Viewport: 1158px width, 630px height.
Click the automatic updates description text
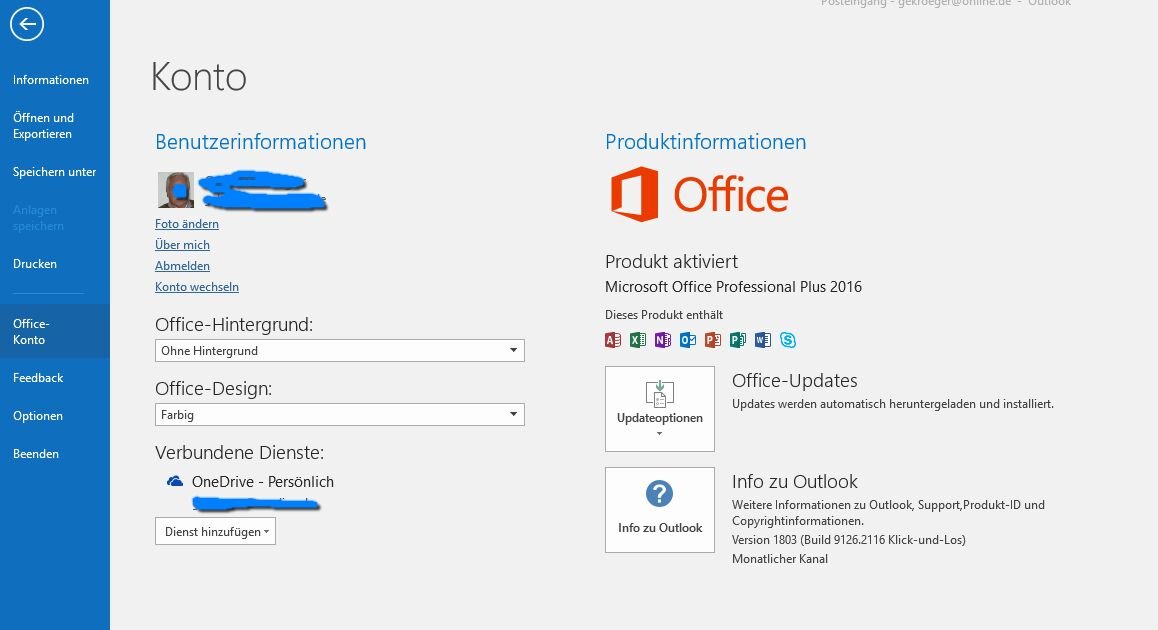[x=893, y=404]
